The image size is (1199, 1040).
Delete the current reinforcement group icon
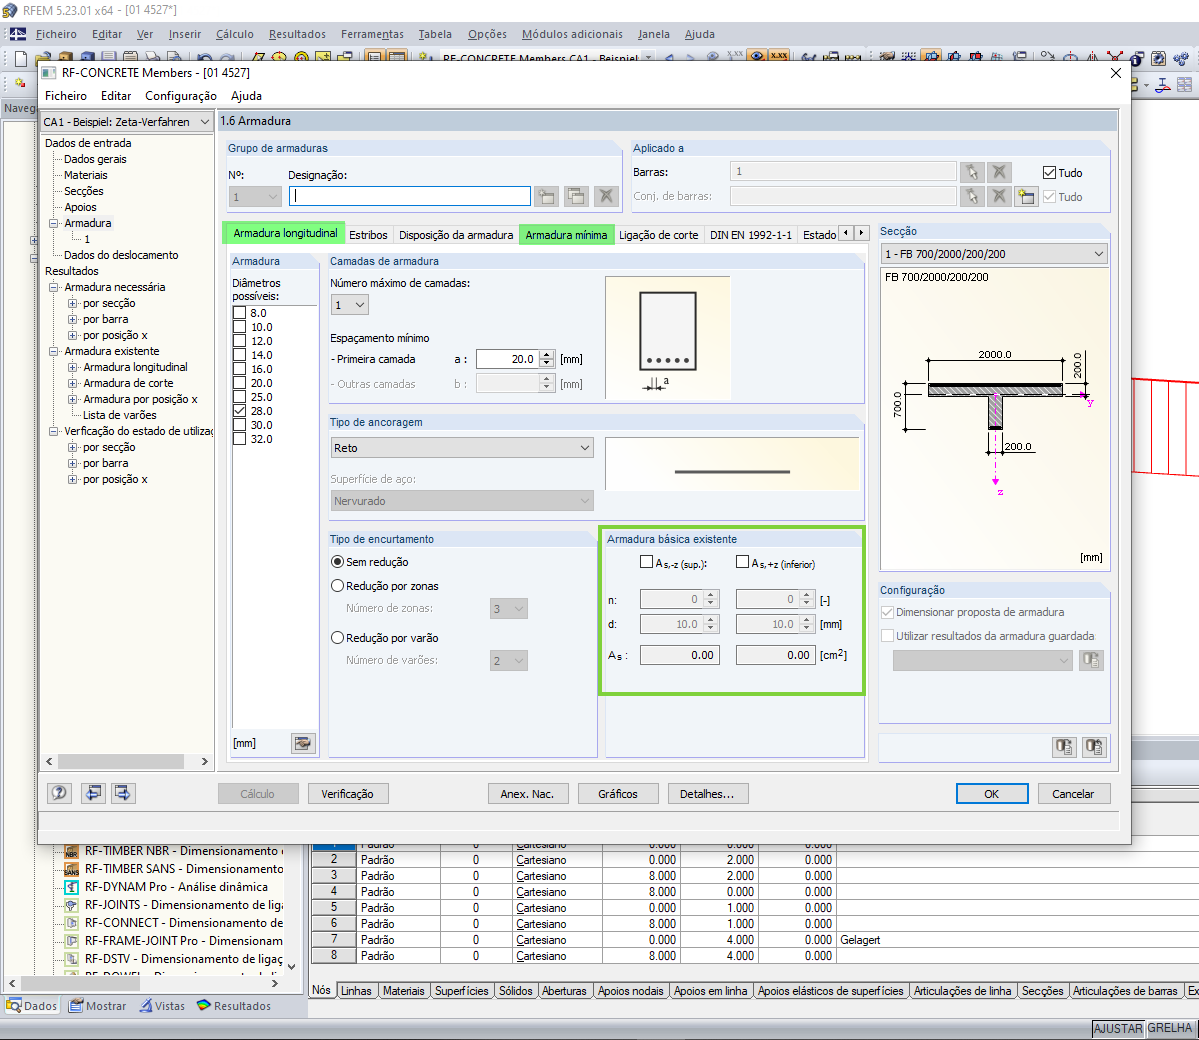tap(606, 197)
